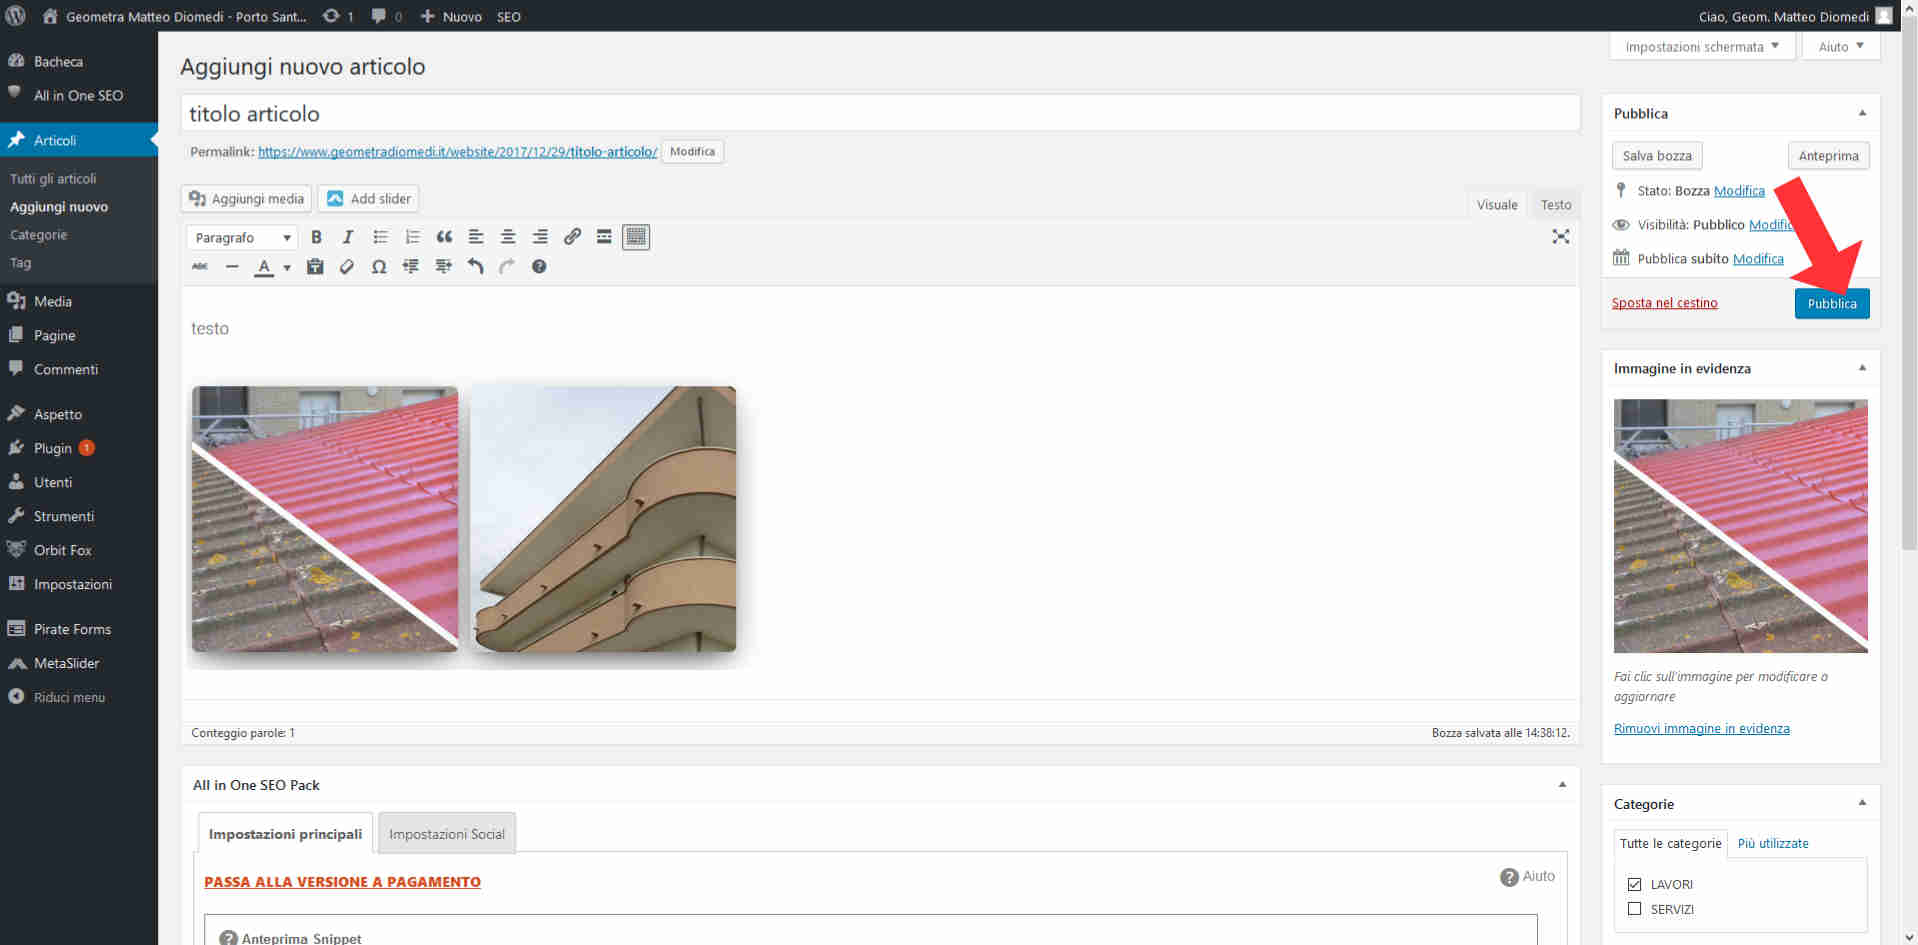Click Sposta nel cestino link
The width and height of the screenshot is (1918, 945).
pos(1665,303)
